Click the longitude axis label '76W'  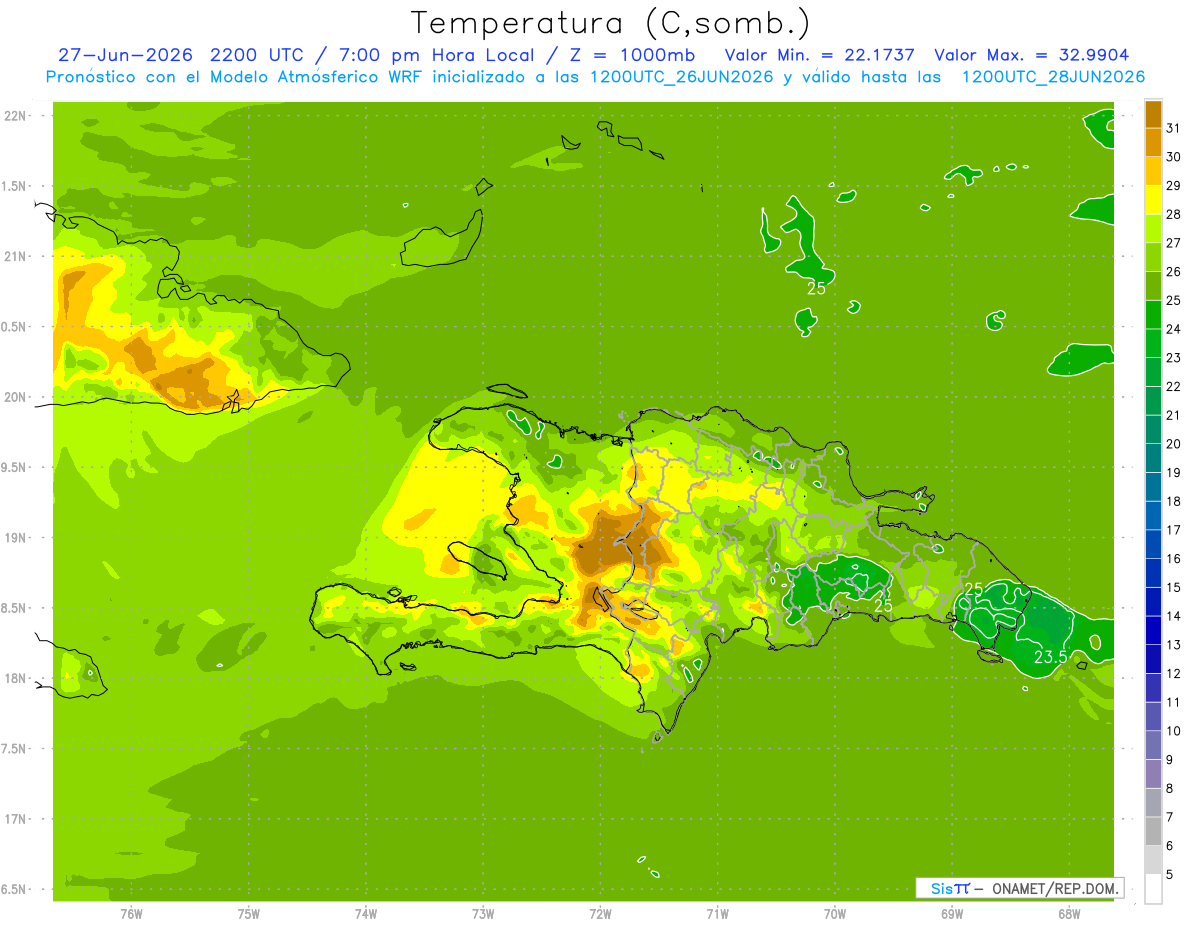click(131, 913)
